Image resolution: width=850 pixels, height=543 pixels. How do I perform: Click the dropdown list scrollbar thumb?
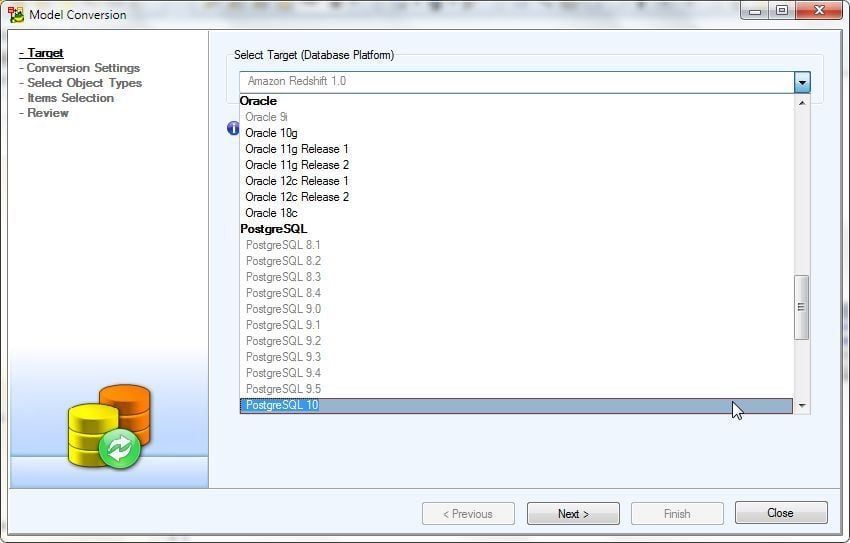[802, 307]
